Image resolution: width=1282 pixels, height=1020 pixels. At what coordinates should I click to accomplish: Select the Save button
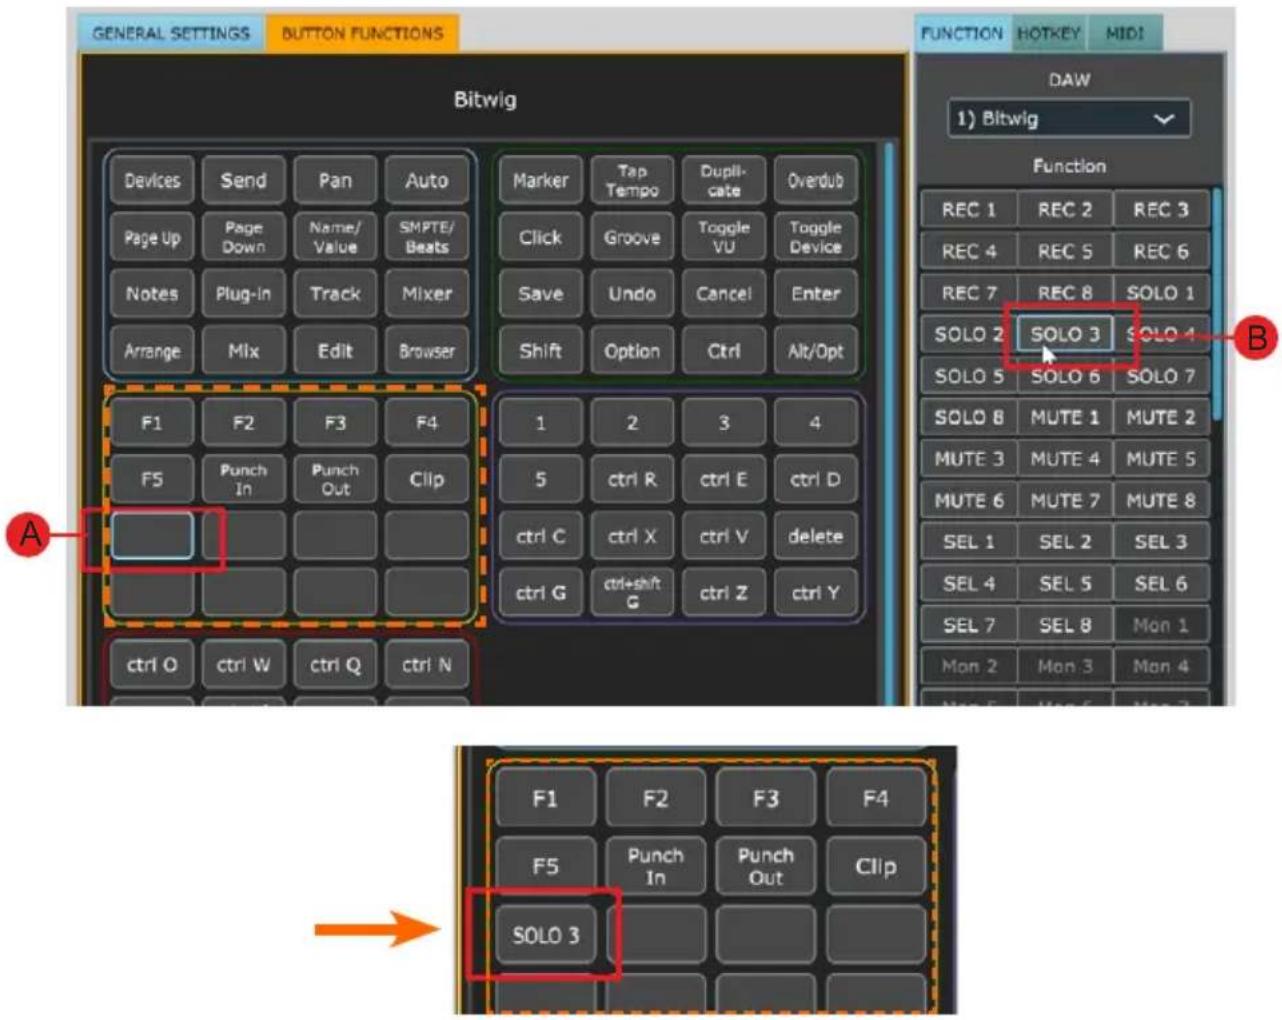(x=540, y=294)
